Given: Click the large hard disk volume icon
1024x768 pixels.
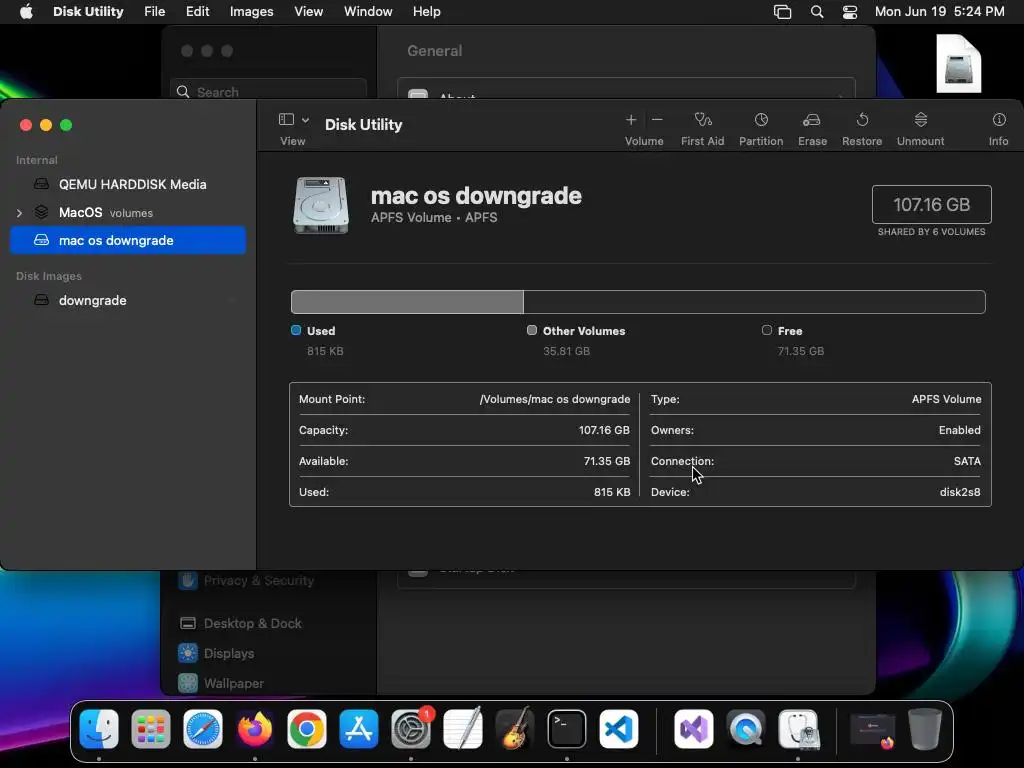Looking at the screenshot, I should [320, 205].
